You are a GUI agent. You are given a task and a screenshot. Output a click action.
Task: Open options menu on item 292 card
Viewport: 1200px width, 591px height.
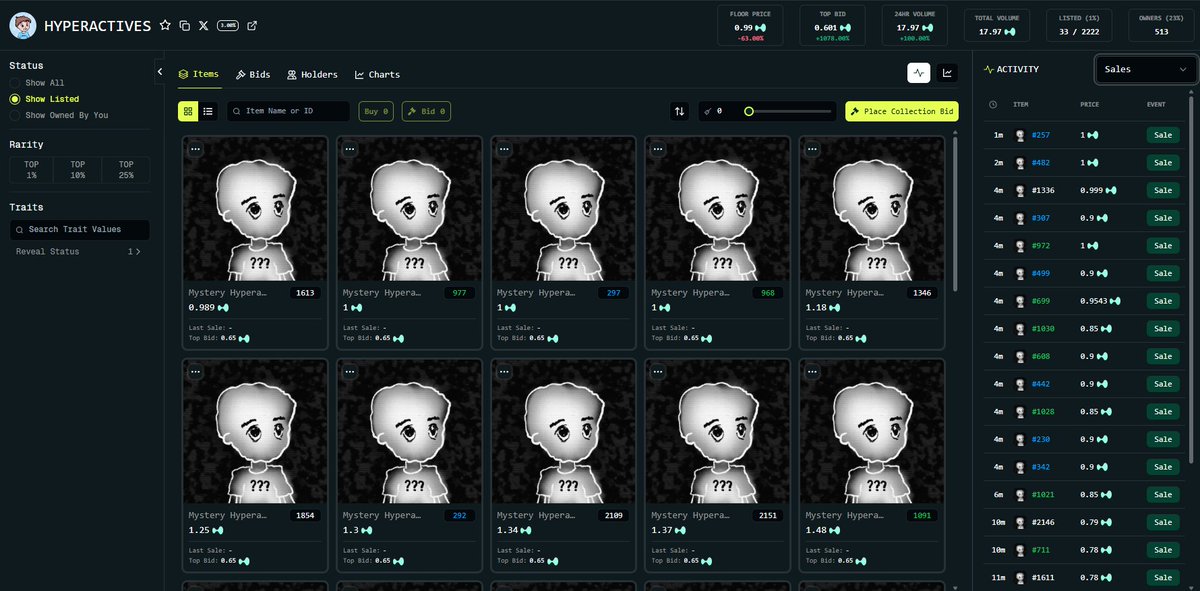[x=350, y=371]
